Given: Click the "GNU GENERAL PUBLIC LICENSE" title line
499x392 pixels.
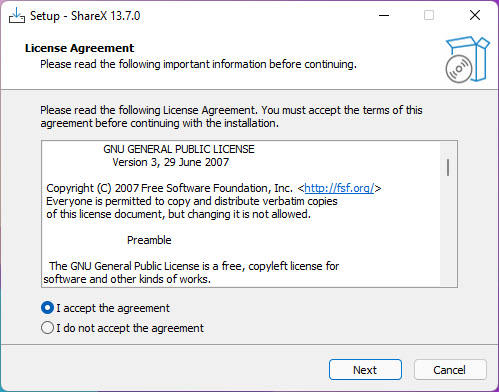Looking at the screenshot, I should (179, 149).
